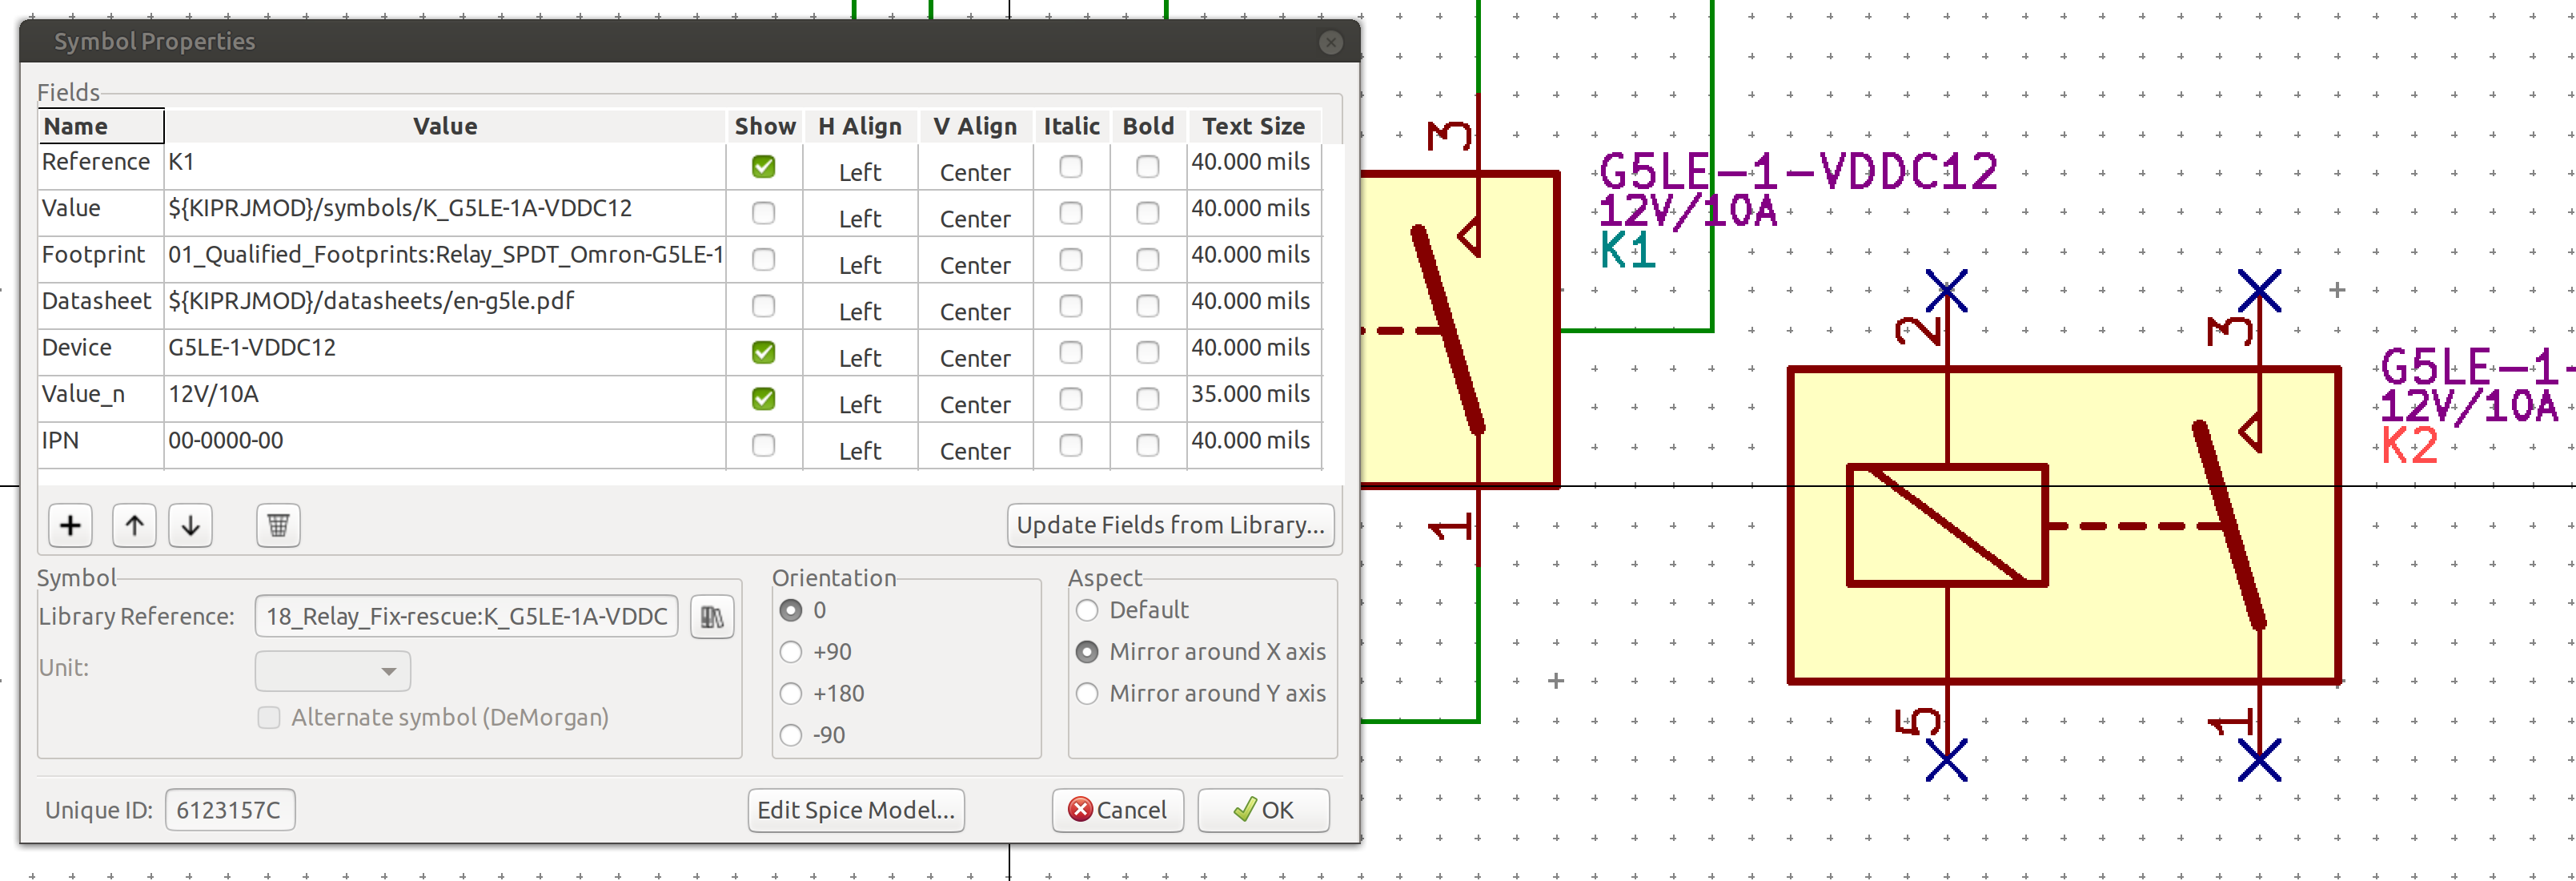Toggle Show checkbox for the Reference field

pos(763,167)
